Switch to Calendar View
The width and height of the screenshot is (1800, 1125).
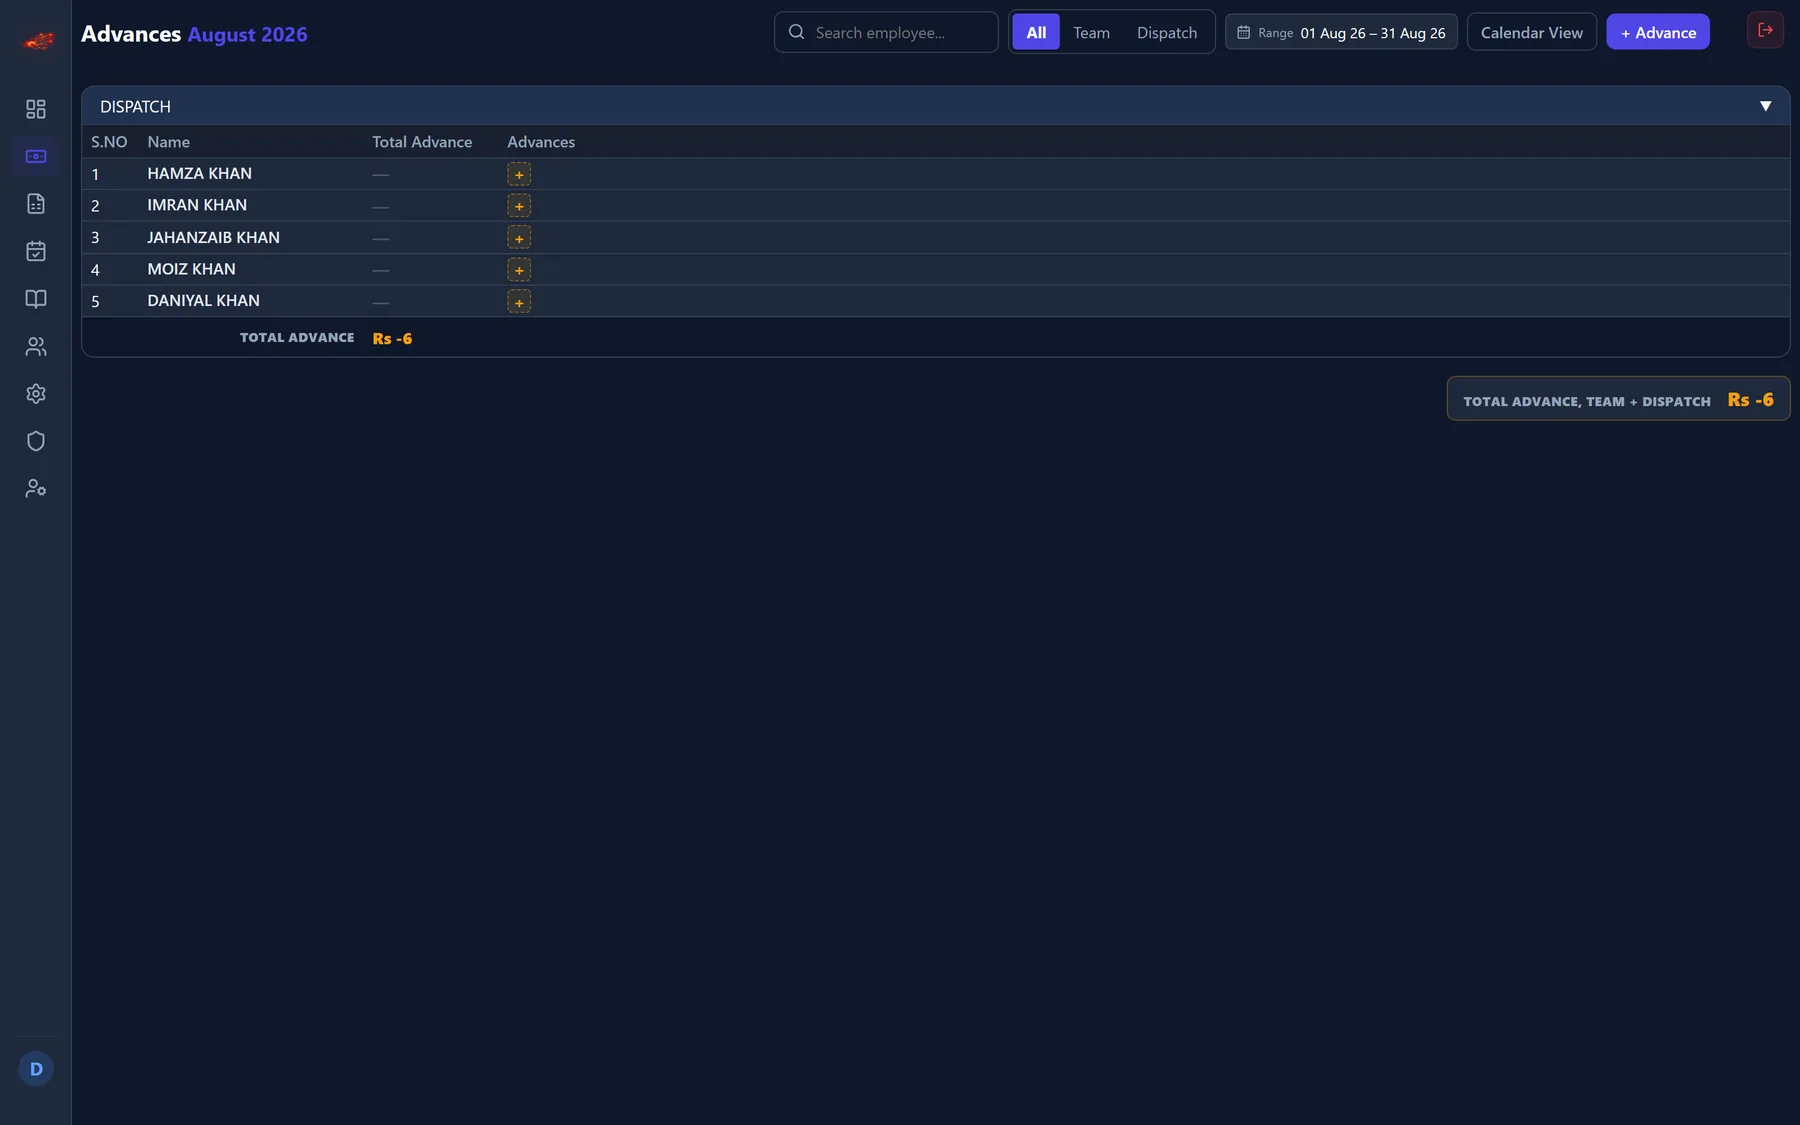(1531, 32)
